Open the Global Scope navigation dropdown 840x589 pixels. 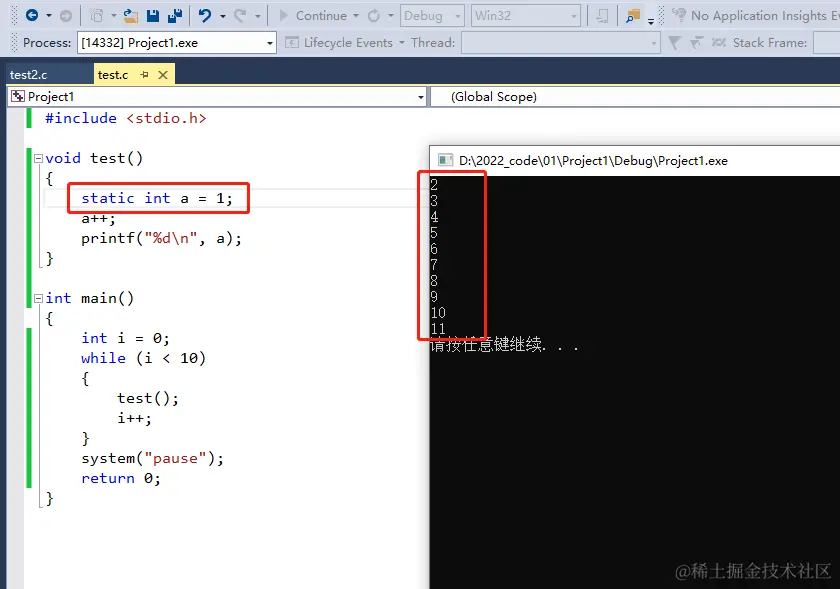[635, 96]
